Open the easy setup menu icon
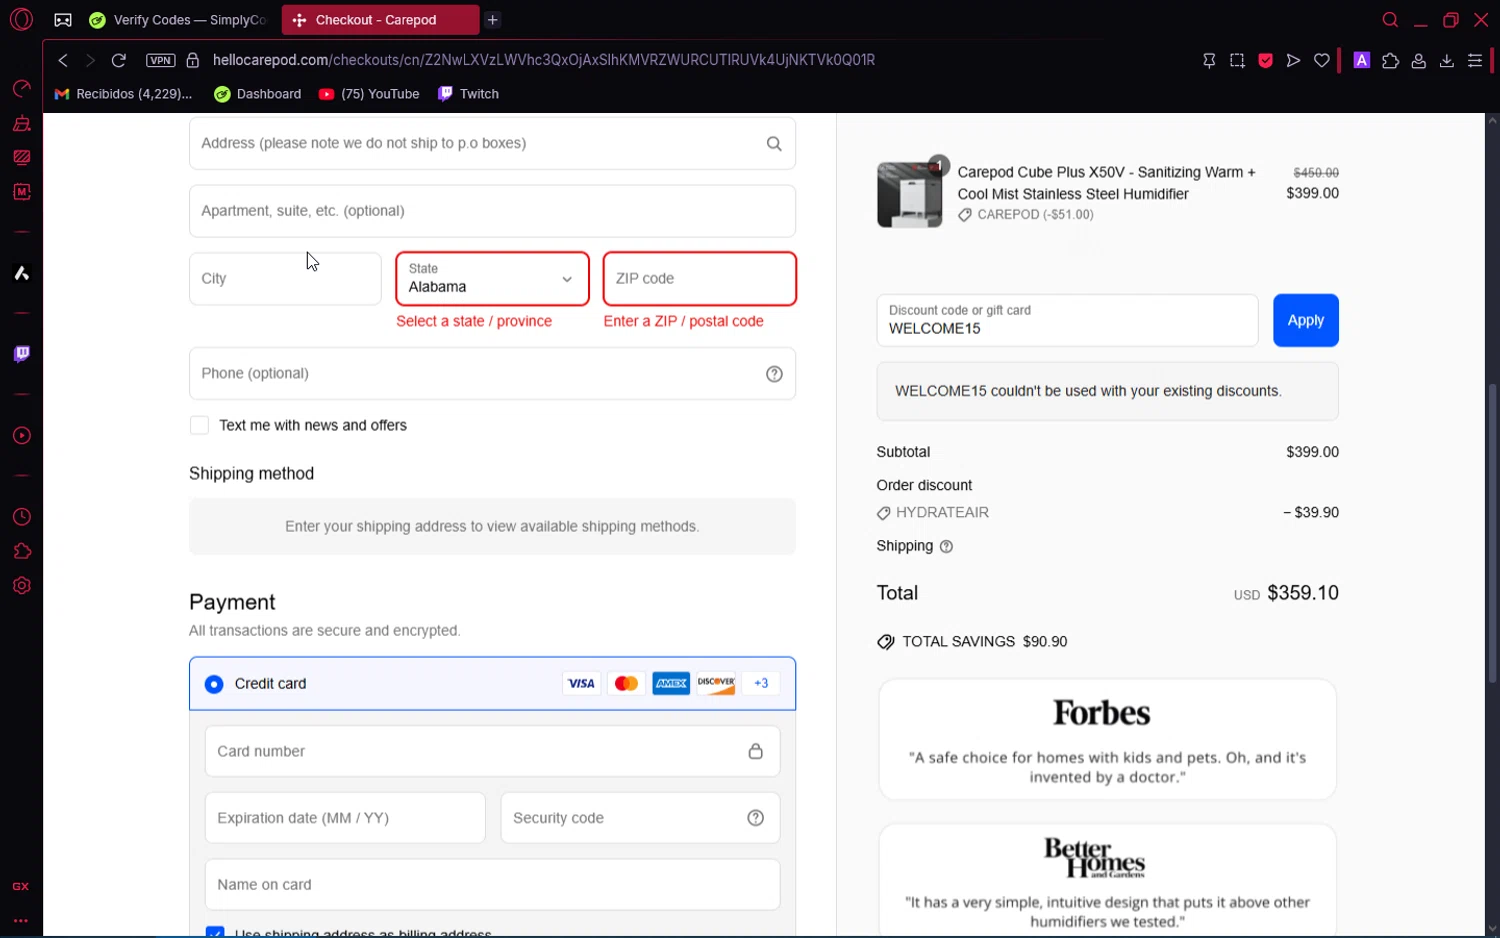Screen dimensions: 1500x938 1474,60
